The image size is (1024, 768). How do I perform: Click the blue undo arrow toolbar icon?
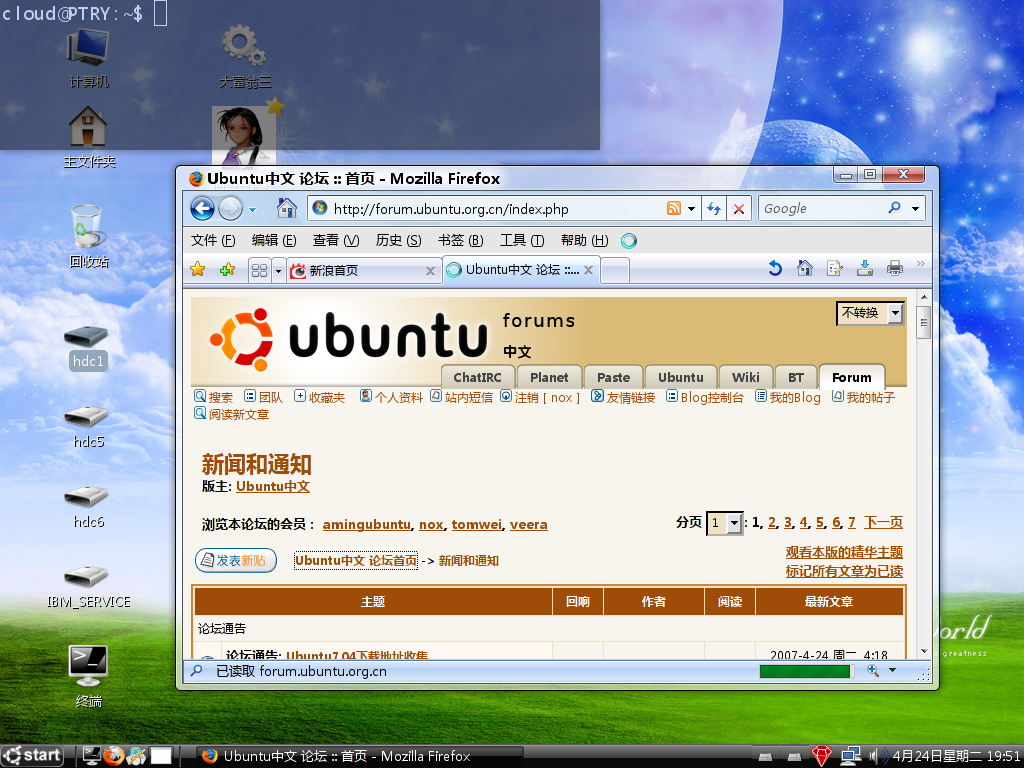775,268
